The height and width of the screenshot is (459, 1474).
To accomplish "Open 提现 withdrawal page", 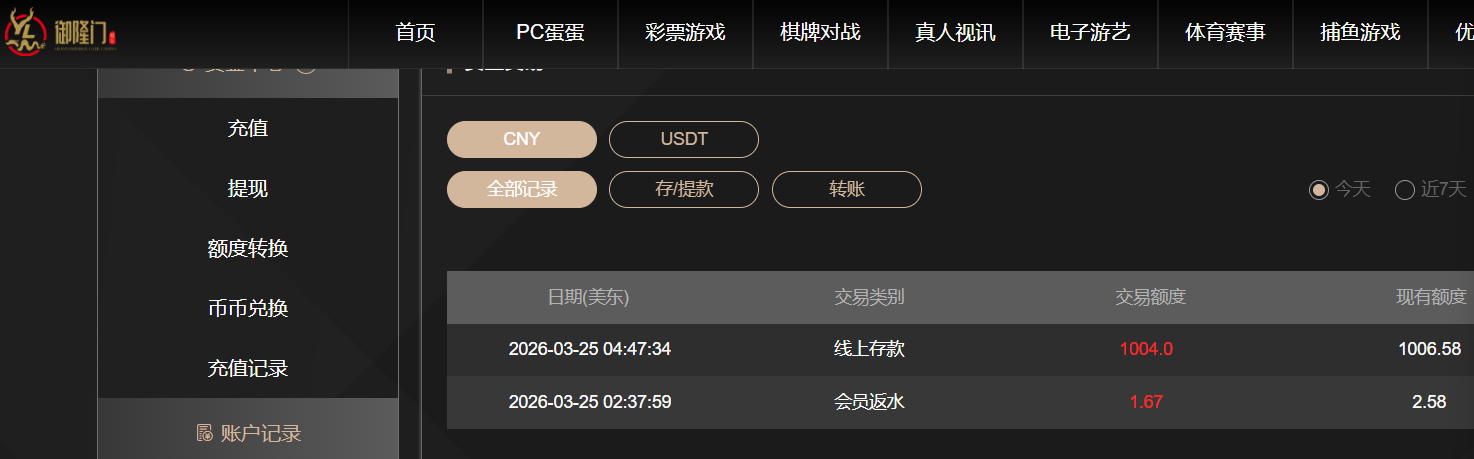I will (248, 188).
